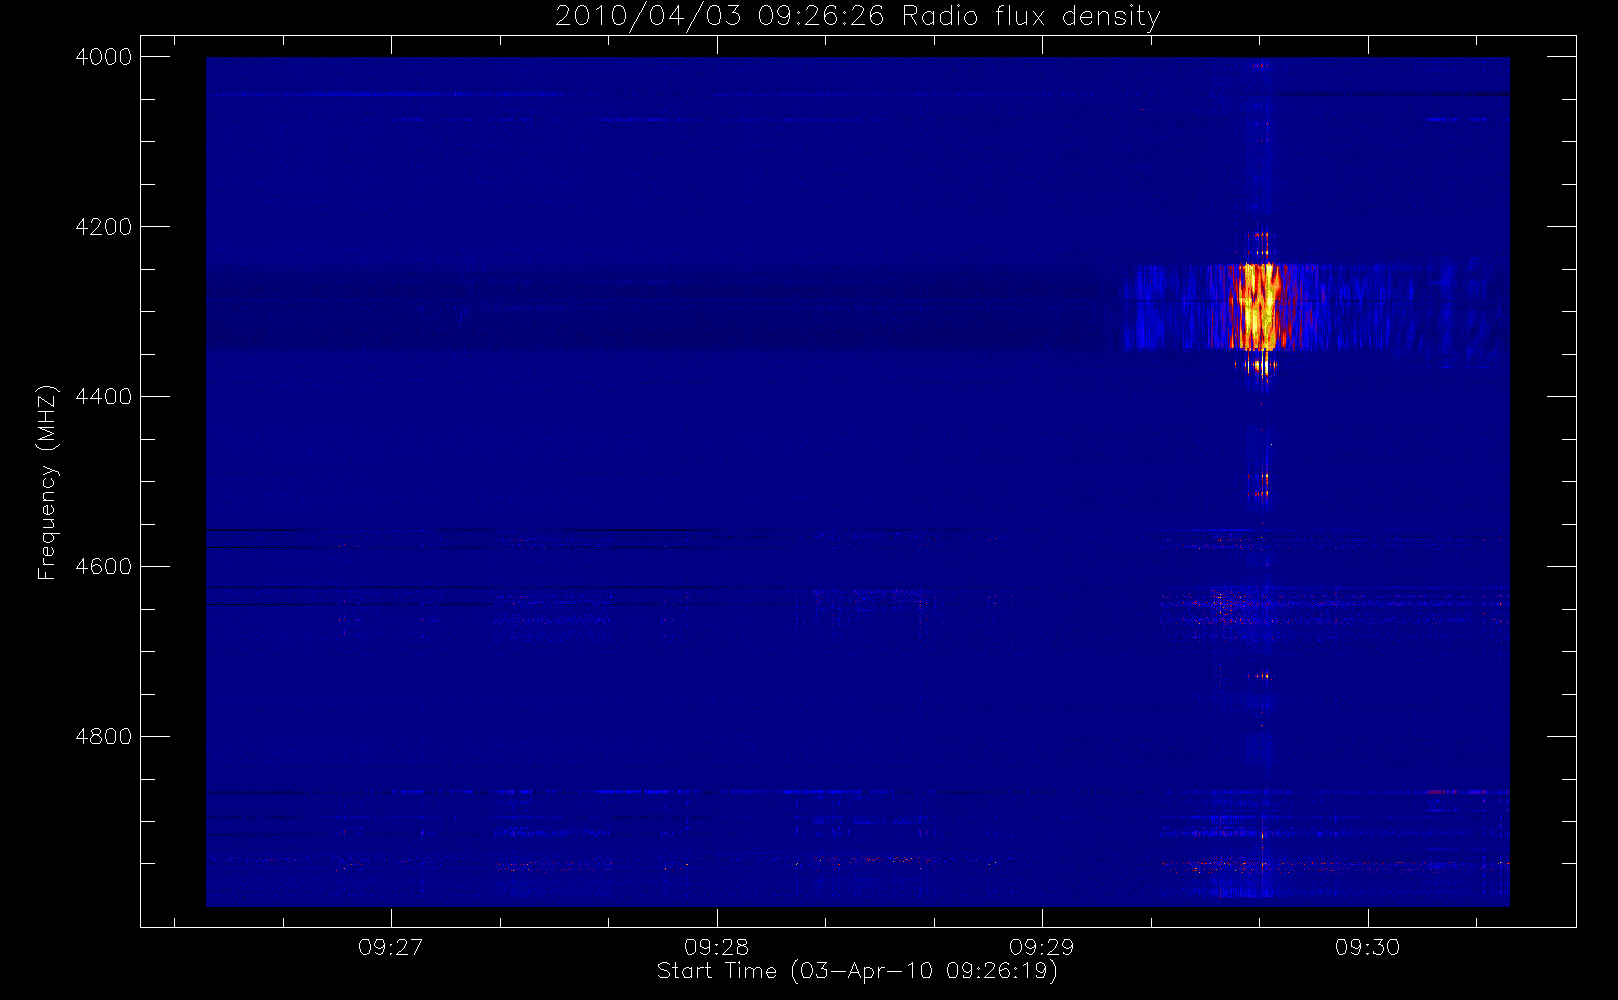Click the bright yellow radio burst in the spectrogram
This screenshot has height=1000, width=1618.
click(1257, 307)
